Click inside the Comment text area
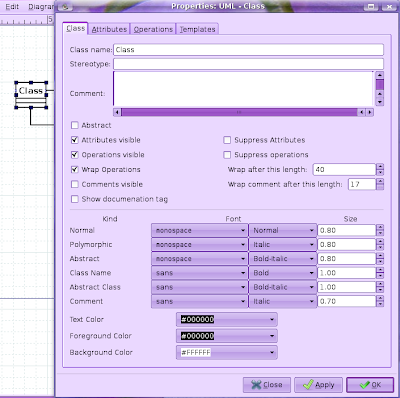Screen dimensions: 400x398 [x=243, y=89]
